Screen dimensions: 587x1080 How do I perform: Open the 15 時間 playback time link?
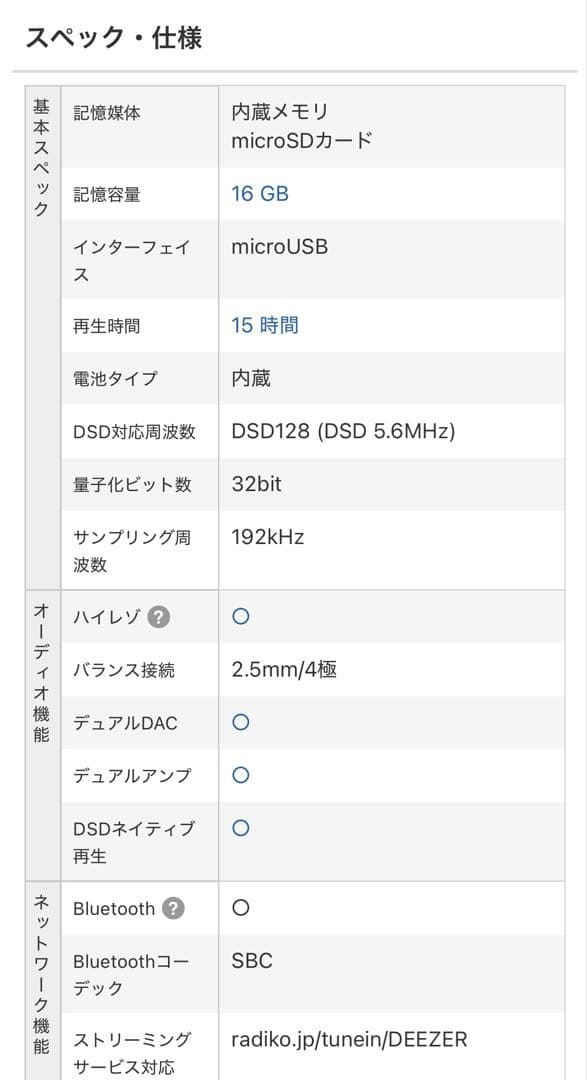(x=262, y=325)
